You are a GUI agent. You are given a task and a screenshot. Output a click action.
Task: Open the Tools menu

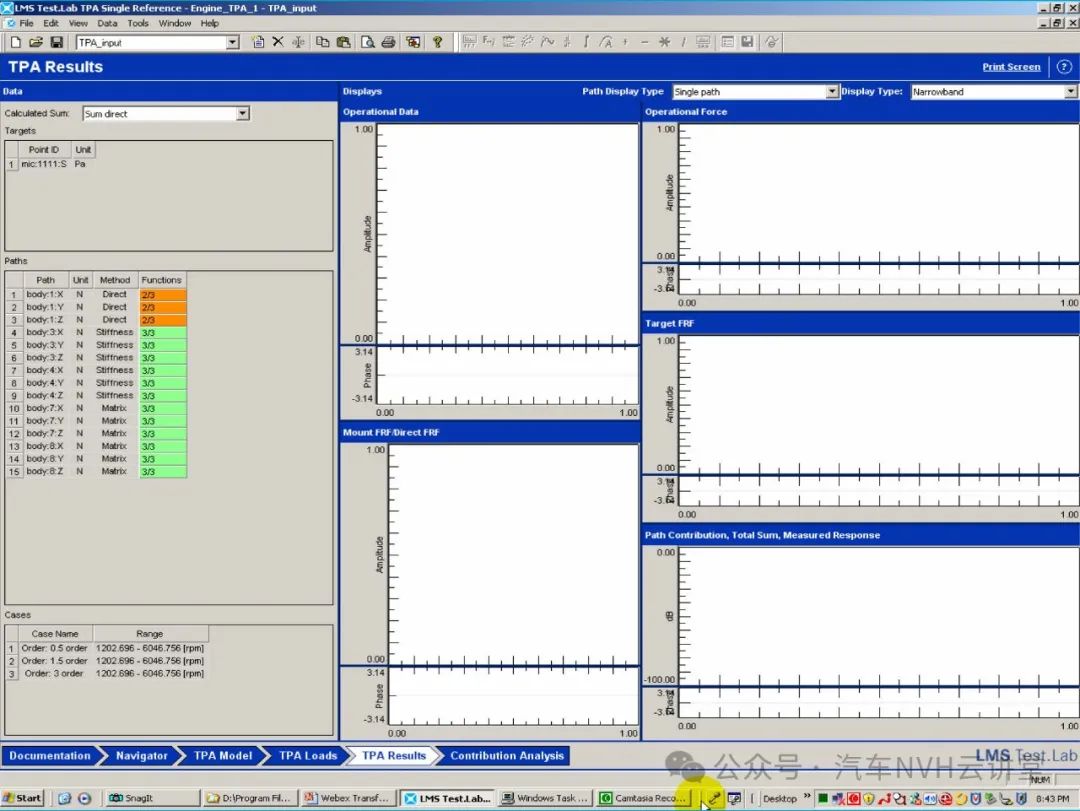coord(138,23)
